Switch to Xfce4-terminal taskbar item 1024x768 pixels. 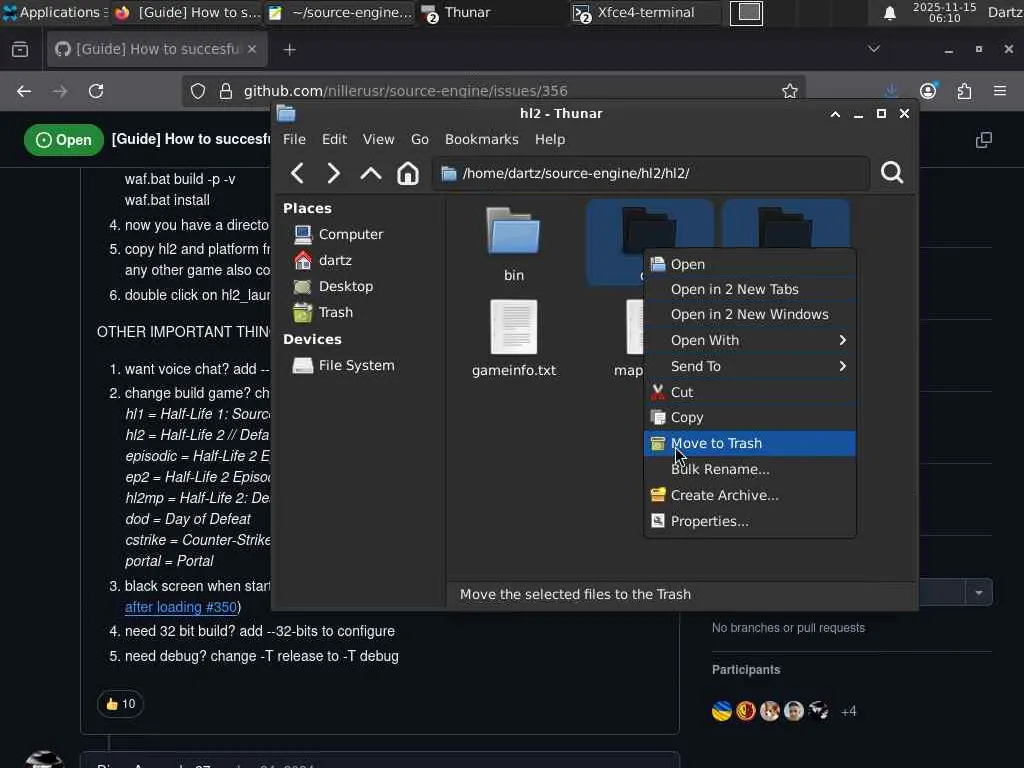[645, 12]
